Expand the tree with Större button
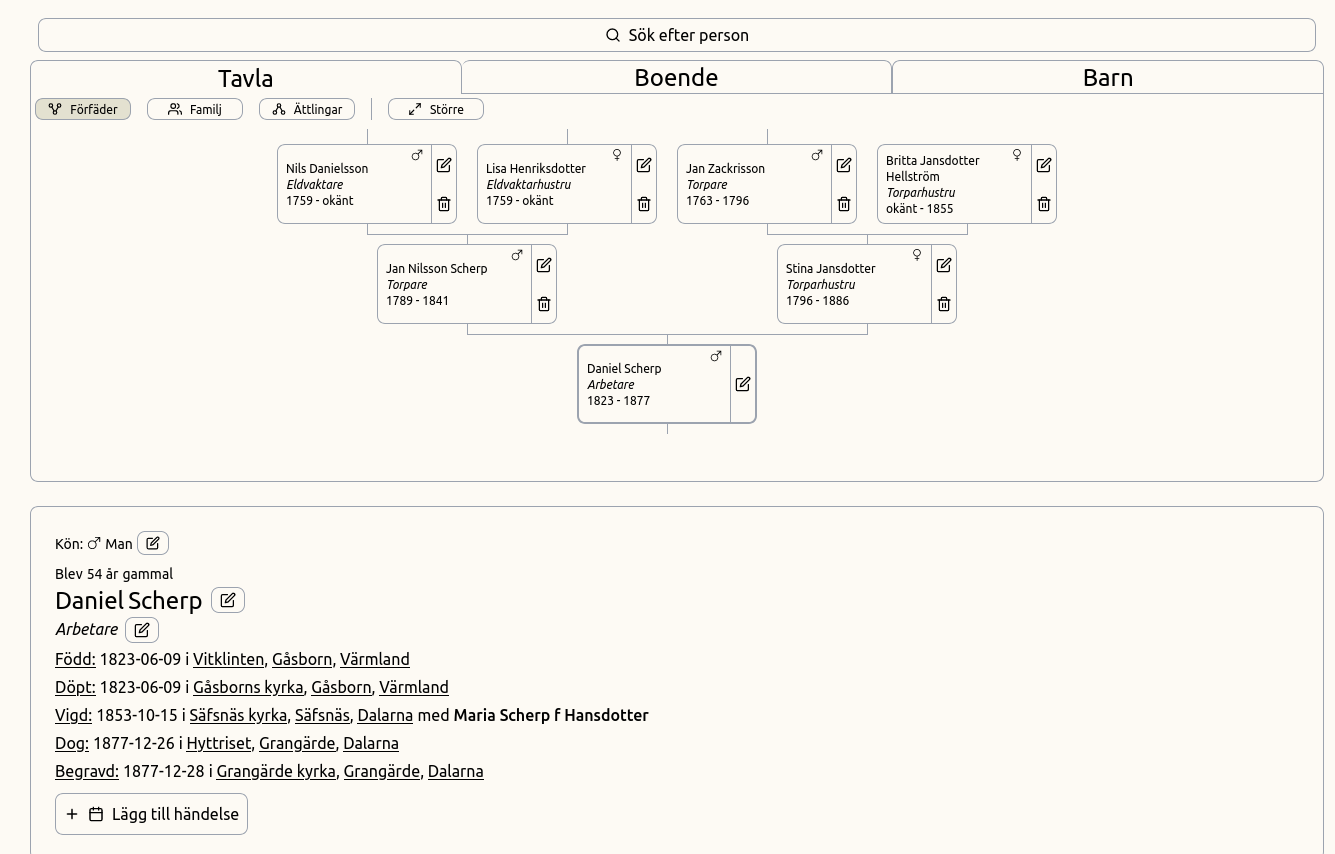The image size is (1335, 854). (x=436, y=109)
